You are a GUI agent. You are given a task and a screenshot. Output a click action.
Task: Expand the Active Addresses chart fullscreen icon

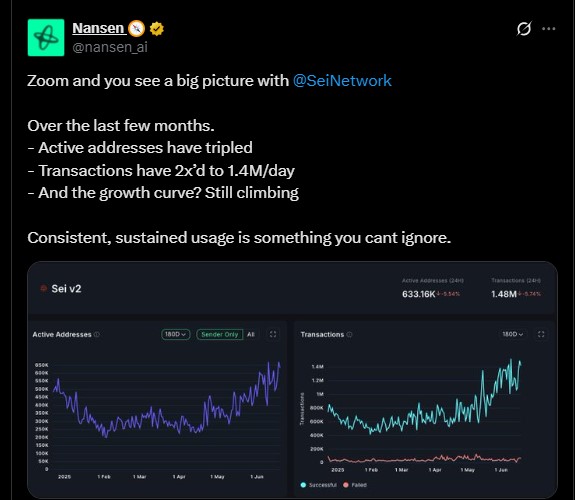point(273,334)
